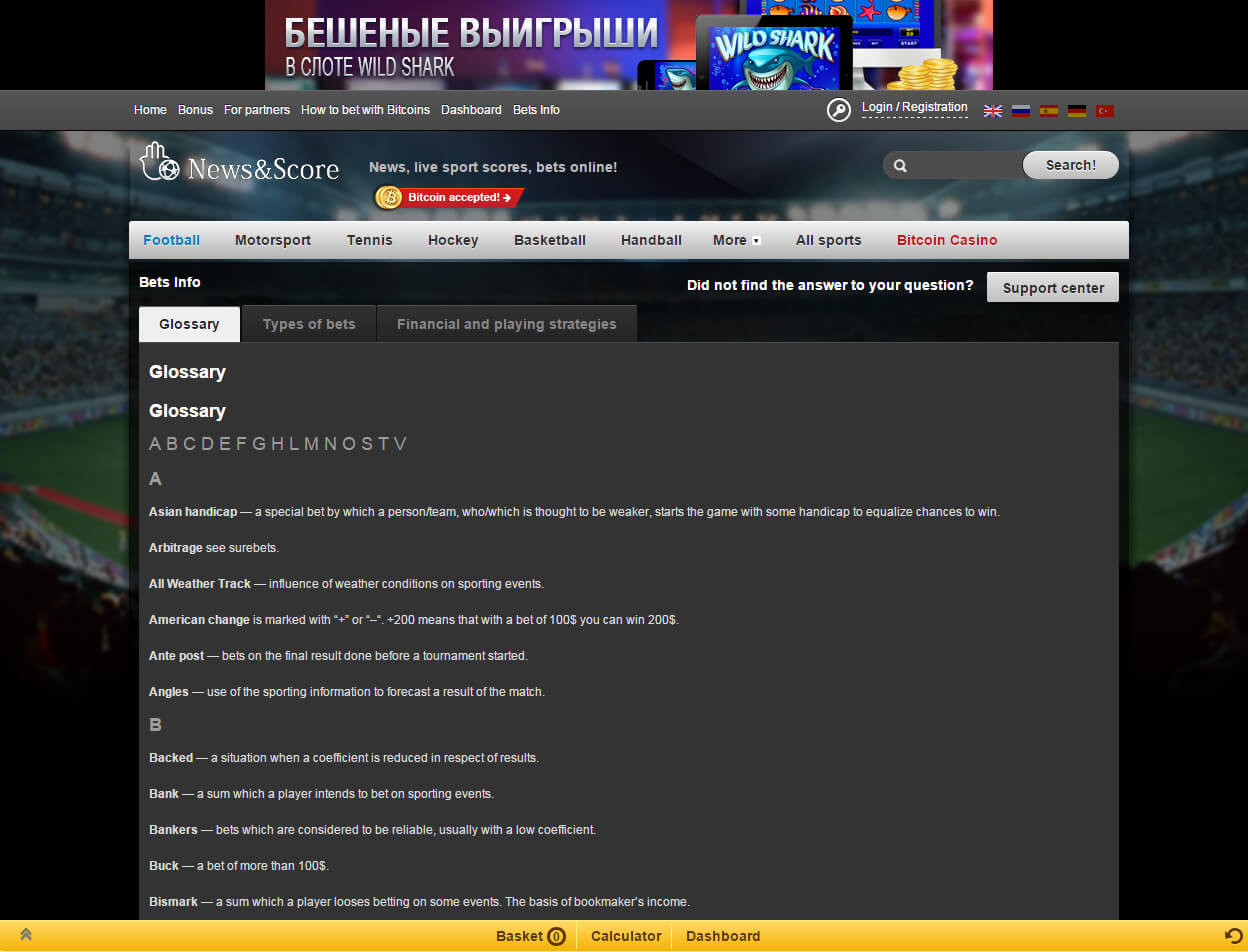
Task: Select the Spanish flag language icon
Action: point(1049,111)
